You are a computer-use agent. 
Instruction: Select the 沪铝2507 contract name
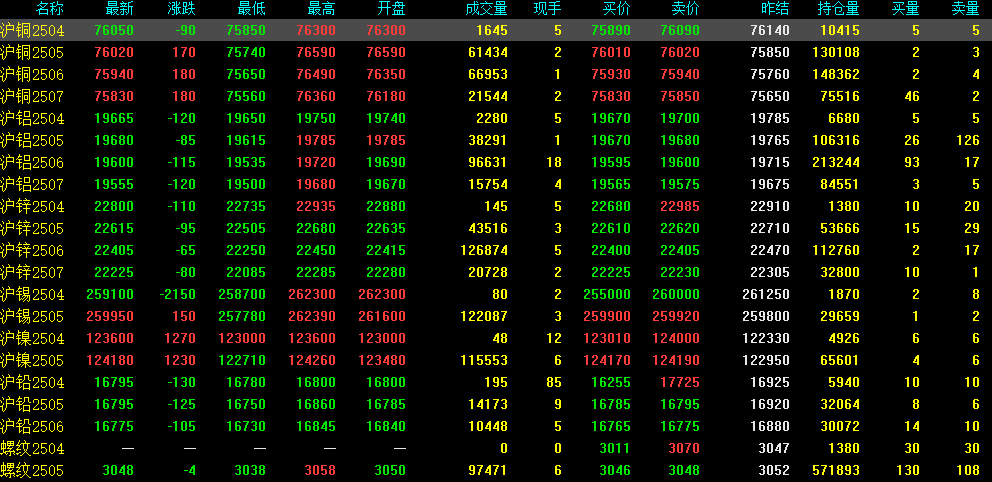[x=32, y=185]
